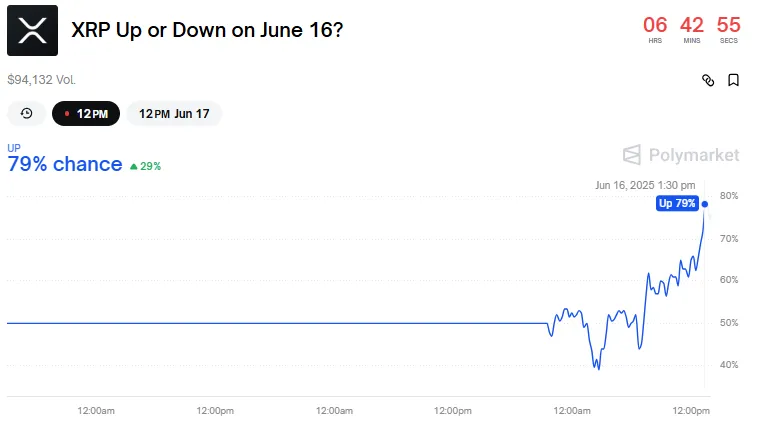Open past markets with the history icon
The height and width of the screenshot is (421, 757).
click(26, 114)
